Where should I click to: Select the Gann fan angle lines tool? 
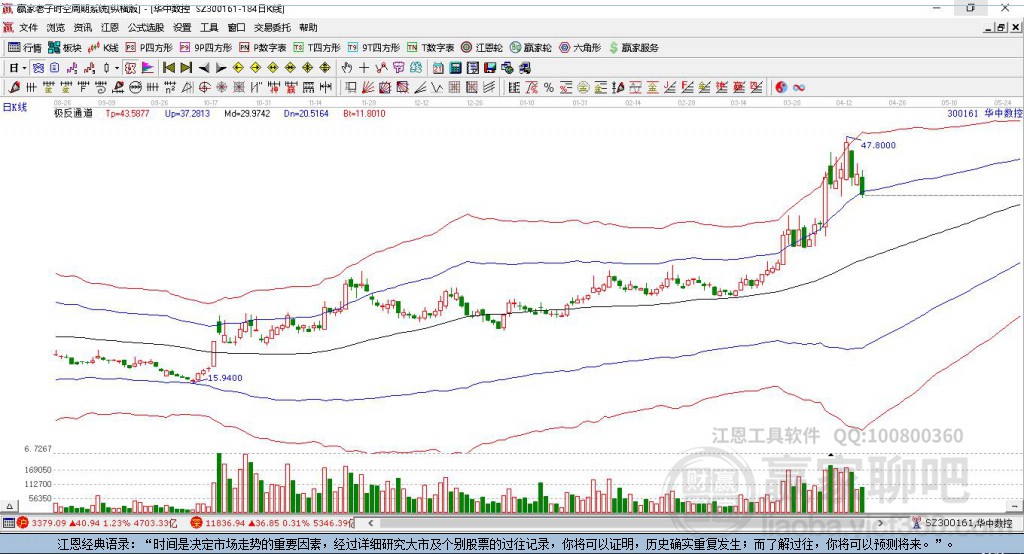368,87
